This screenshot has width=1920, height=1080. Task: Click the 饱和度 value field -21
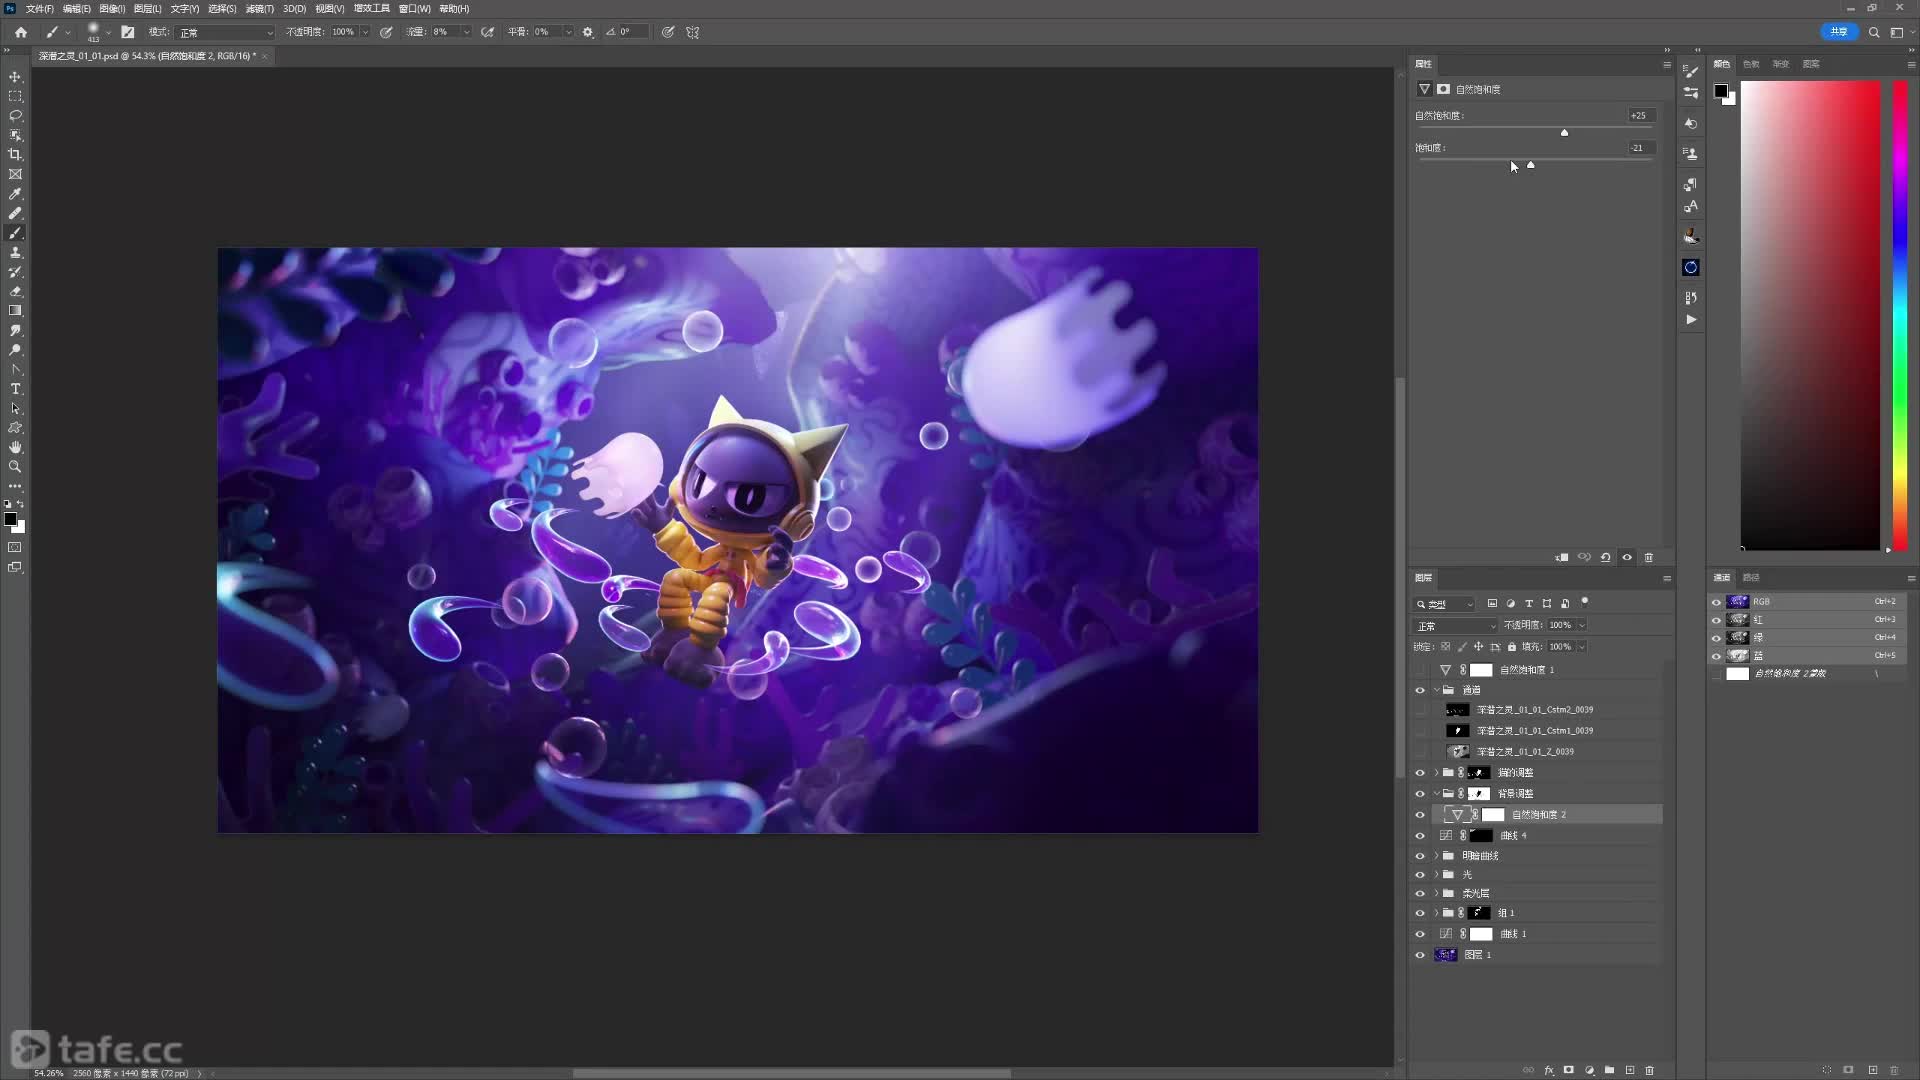tap(1640, 148)
